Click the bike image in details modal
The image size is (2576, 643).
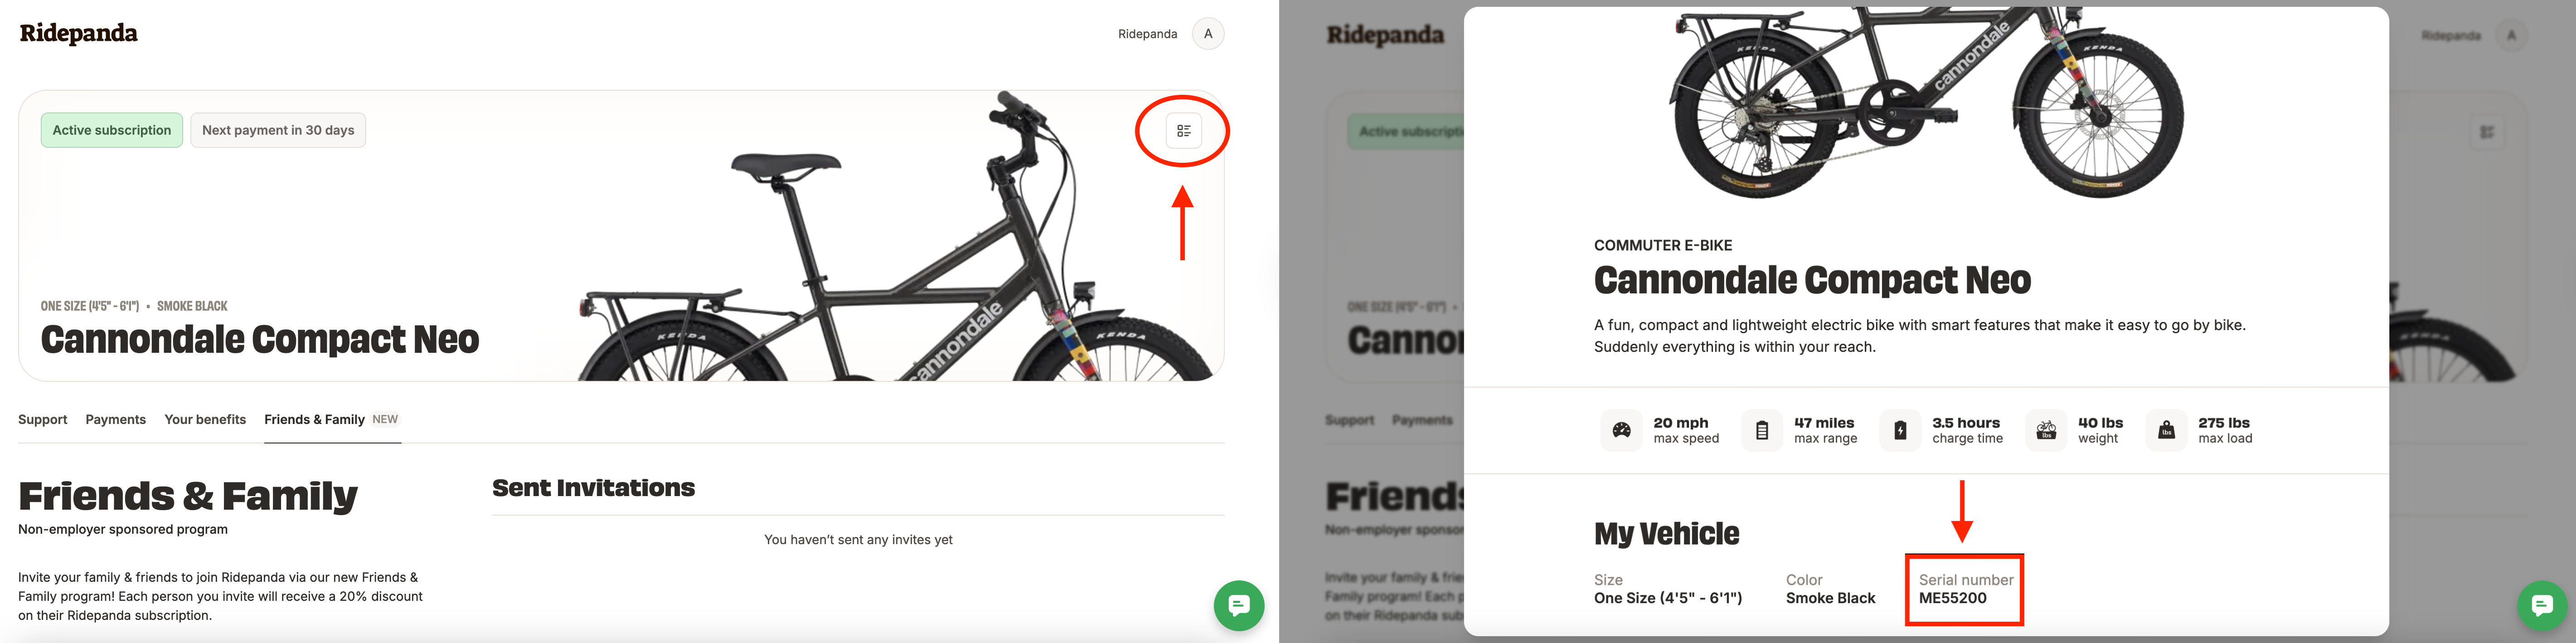click(x=1927, y=102)
